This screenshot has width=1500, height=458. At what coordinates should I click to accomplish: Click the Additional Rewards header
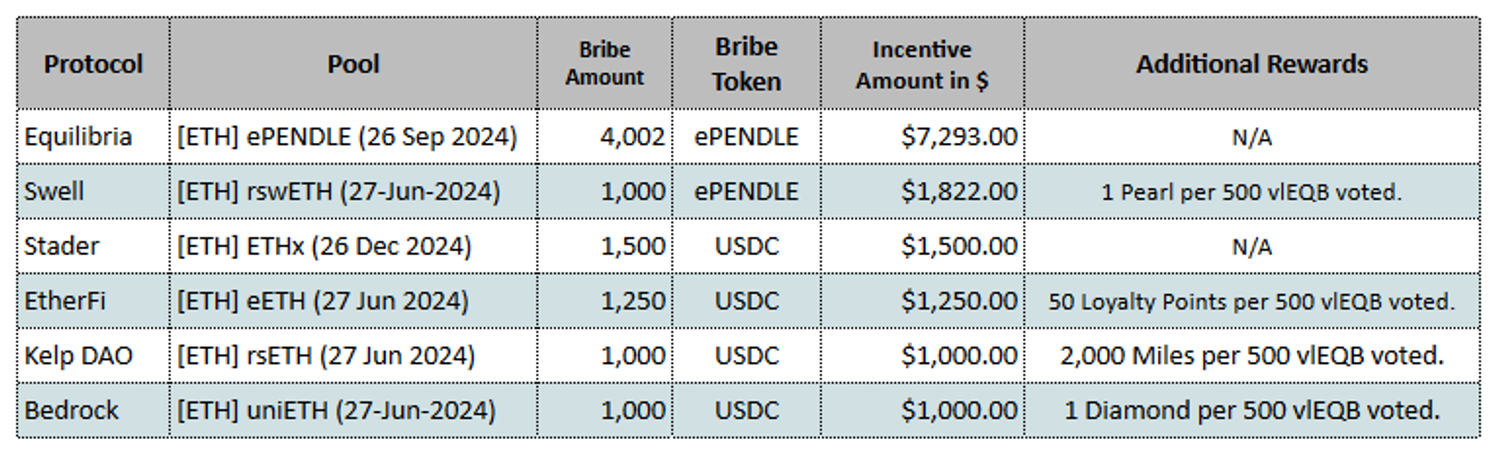pos(1251,64)
